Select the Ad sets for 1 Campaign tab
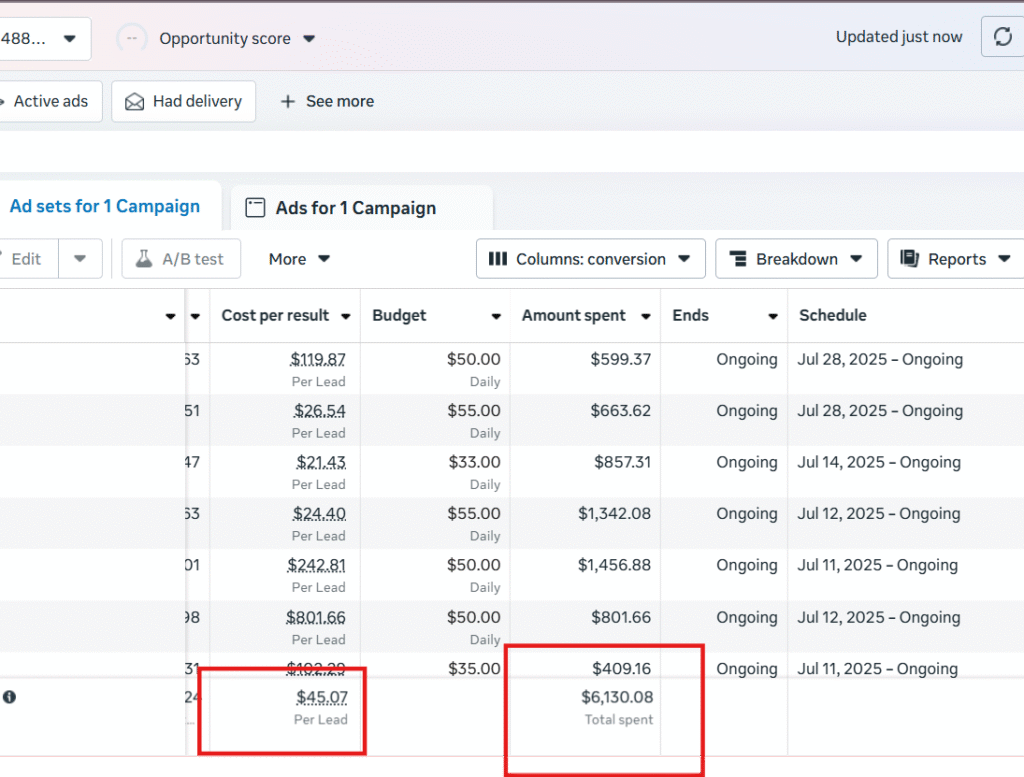Screen dimensions: 1024x777 (x=104, y=206)
